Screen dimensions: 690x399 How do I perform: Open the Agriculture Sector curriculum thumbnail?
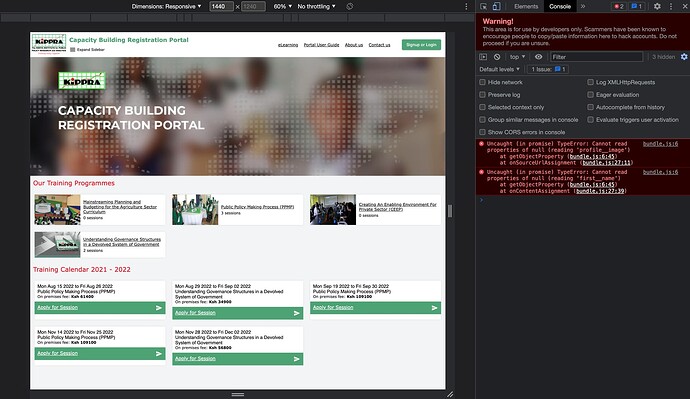tap(58, 210)
